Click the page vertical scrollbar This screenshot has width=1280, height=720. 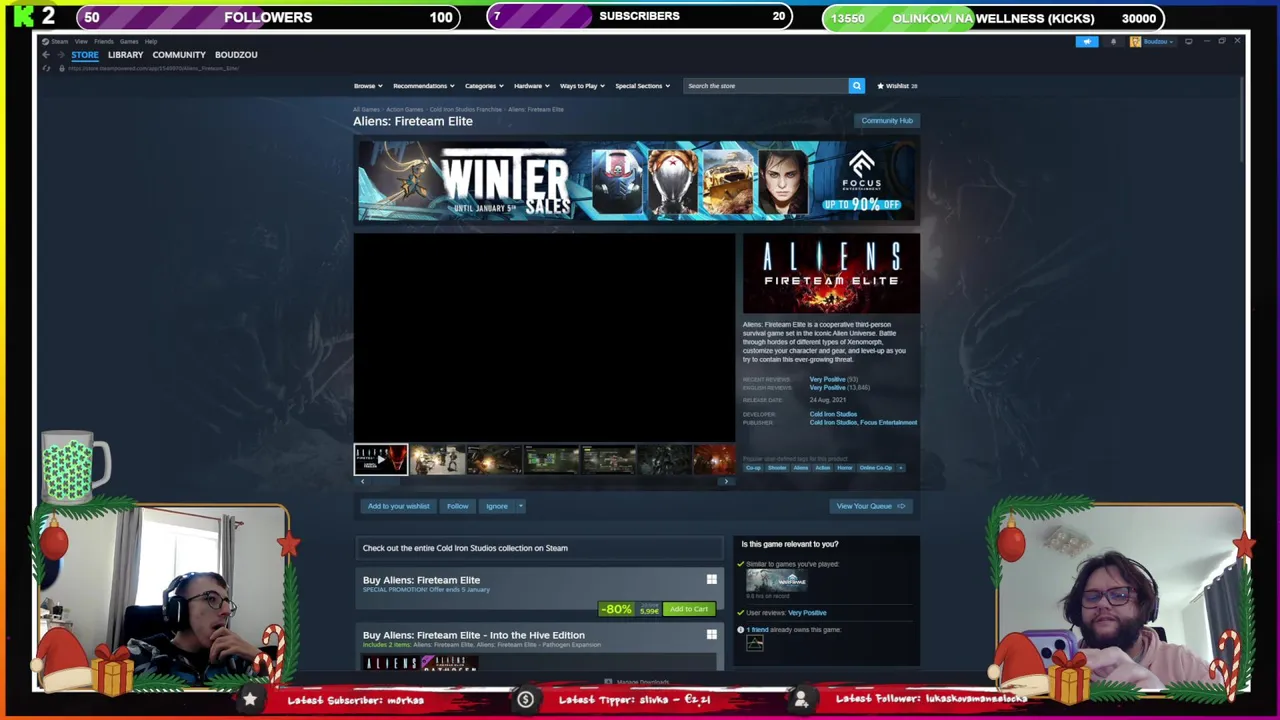point(1243,118)
